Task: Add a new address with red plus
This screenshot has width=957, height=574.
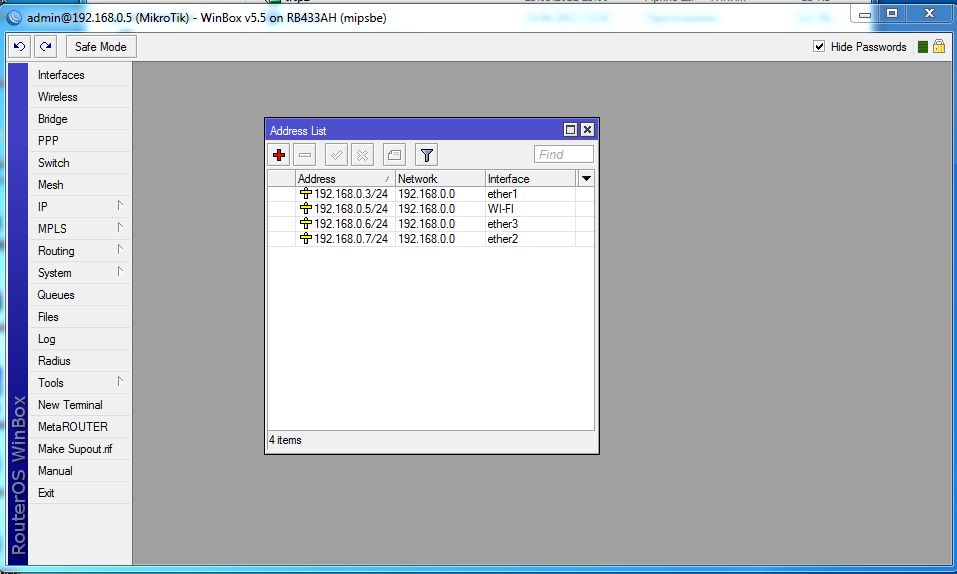Action: [x=279, y=155]
